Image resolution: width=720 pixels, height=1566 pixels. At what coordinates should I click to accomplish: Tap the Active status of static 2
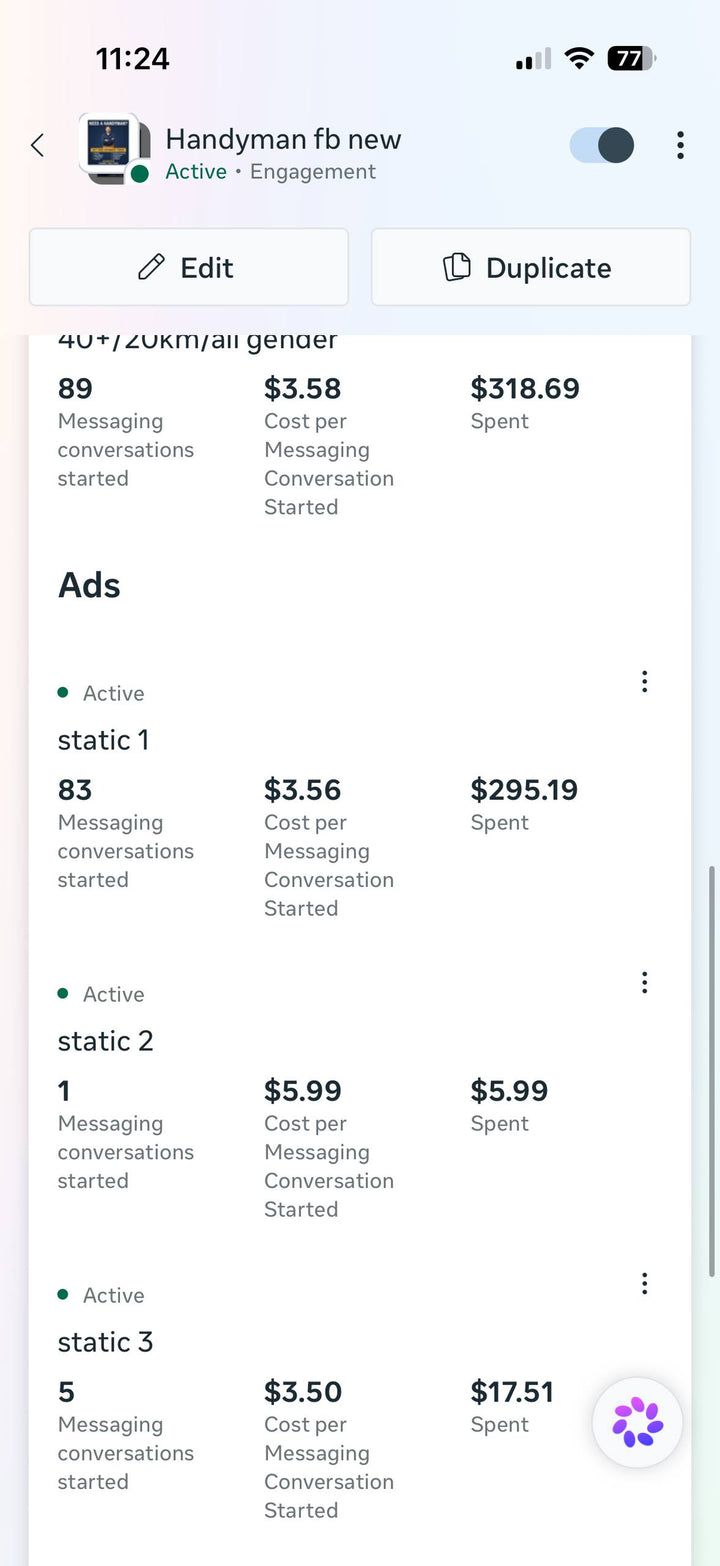tap(113, 994)
